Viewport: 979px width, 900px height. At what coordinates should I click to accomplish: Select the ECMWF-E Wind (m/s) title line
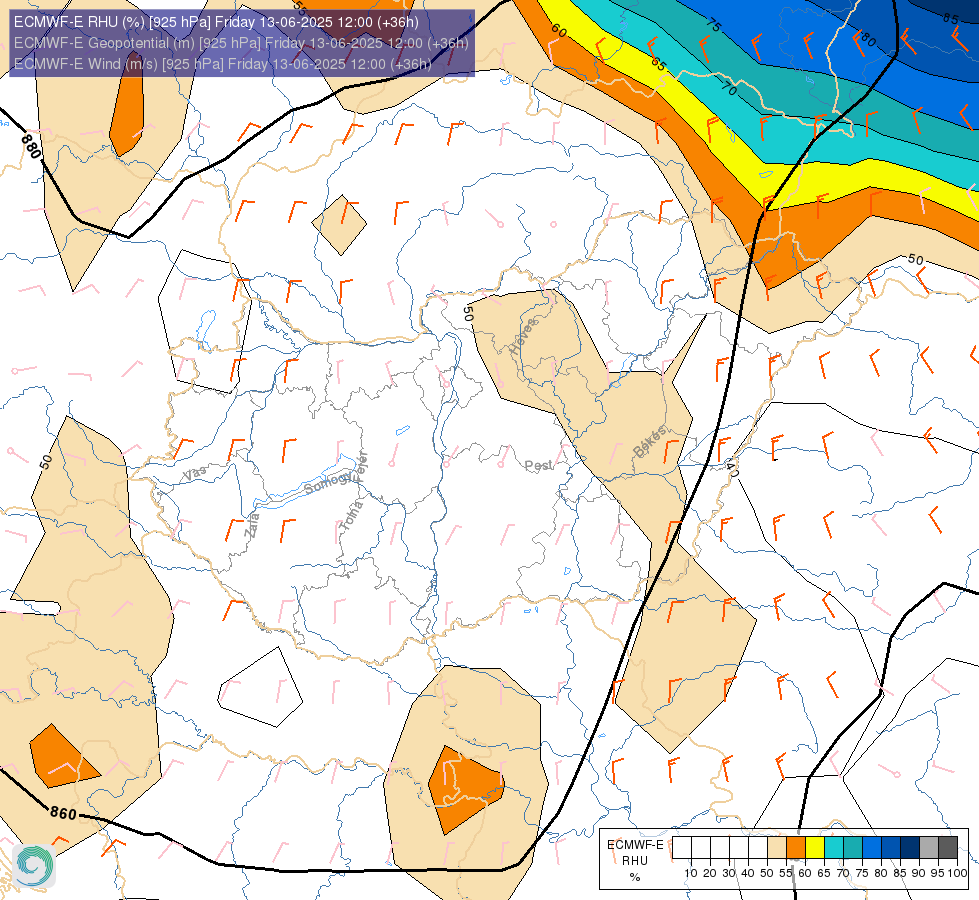222,64
